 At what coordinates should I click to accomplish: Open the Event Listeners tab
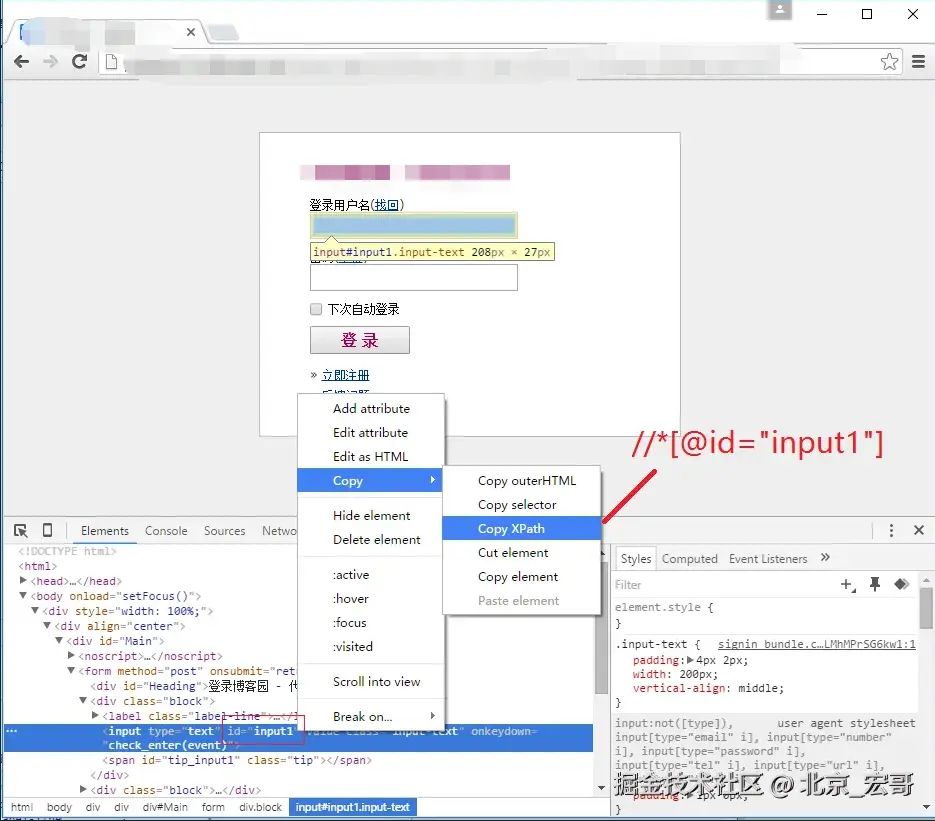[767, 559]
